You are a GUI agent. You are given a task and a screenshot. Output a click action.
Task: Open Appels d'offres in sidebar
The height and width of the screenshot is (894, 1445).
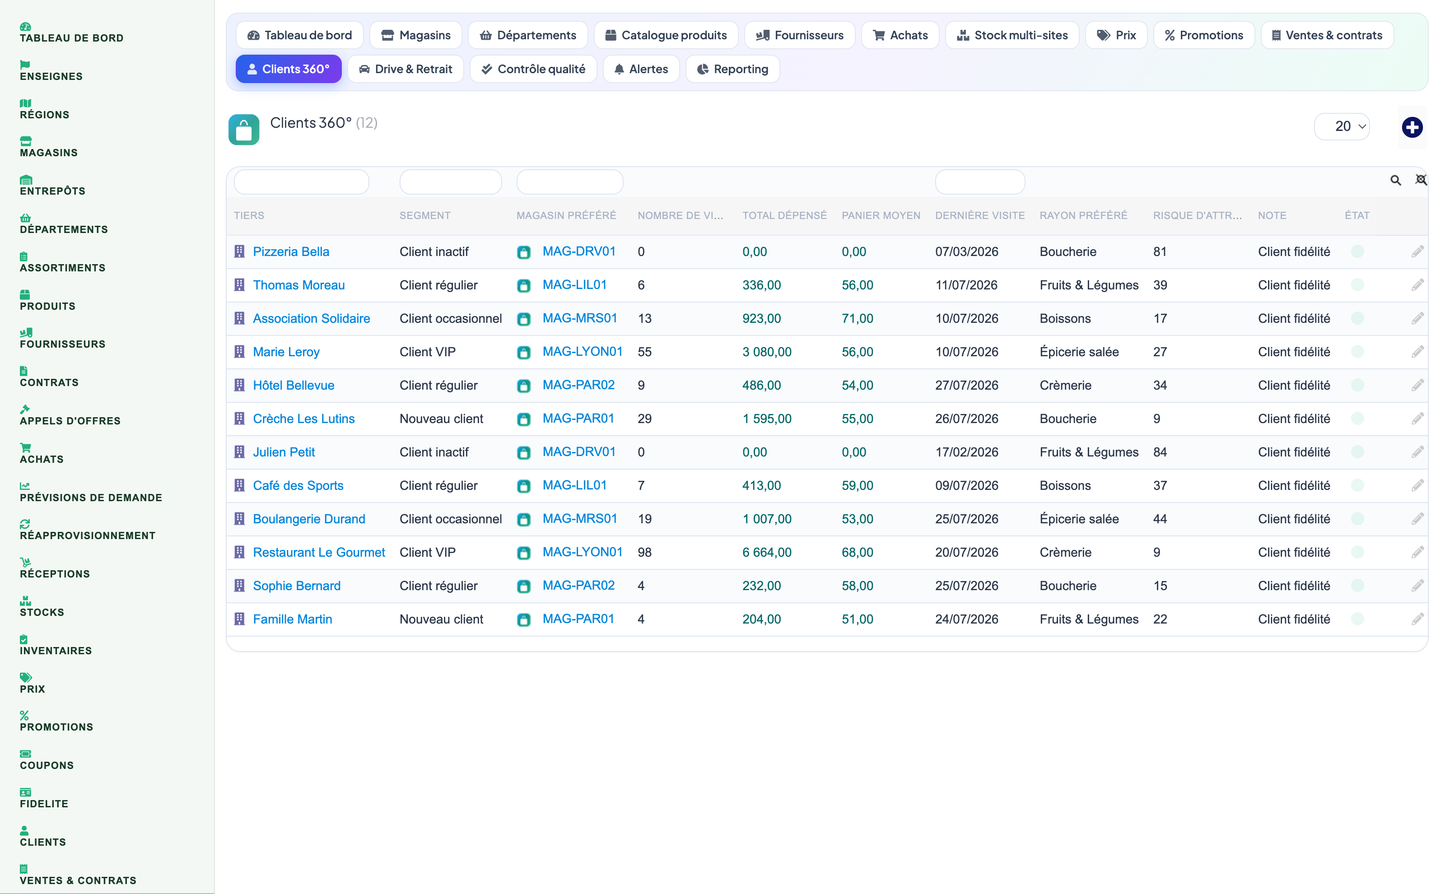point(70,416)
